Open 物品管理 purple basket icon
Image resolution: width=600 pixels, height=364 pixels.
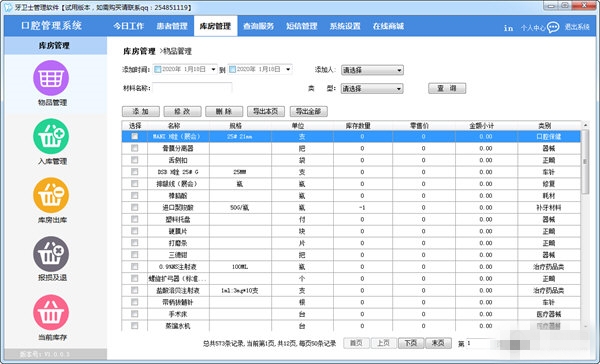(51, 78)
